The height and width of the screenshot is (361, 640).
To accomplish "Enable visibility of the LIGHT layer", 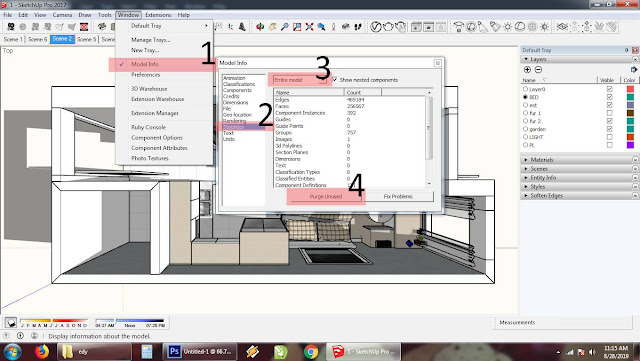I will 609,137.
